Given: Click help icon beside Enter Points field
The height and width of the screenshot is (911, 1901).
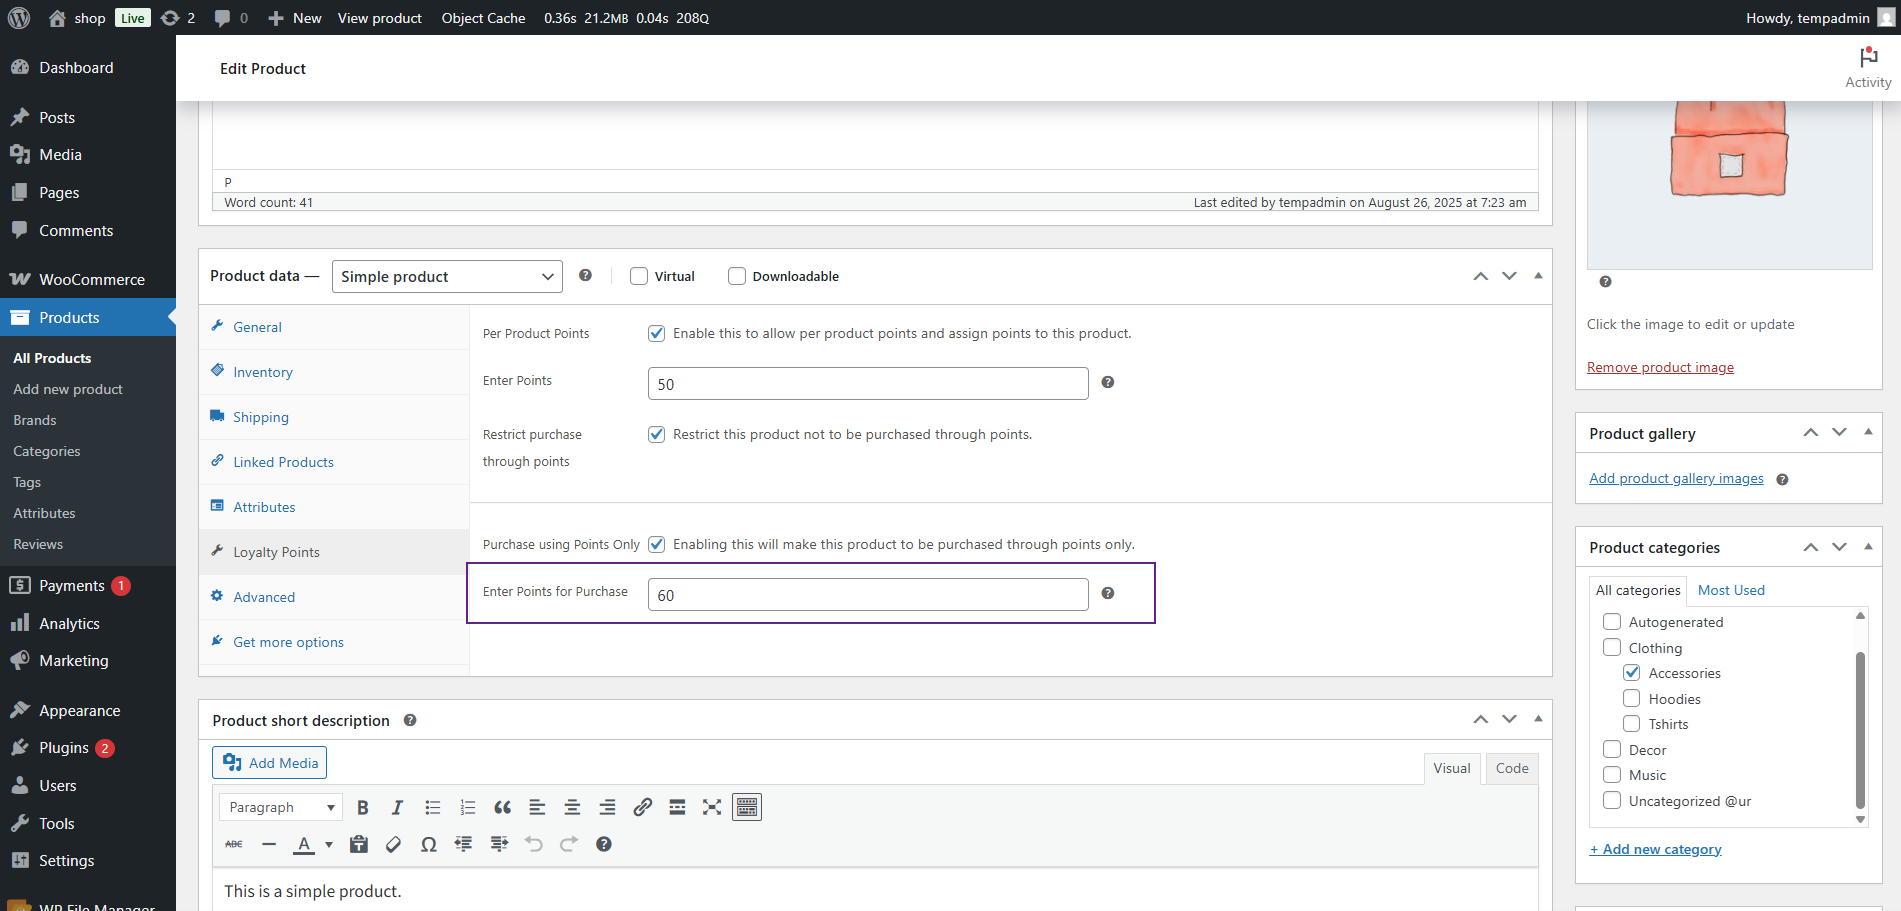Looking at the screenshot, I should click(1108, 383).
